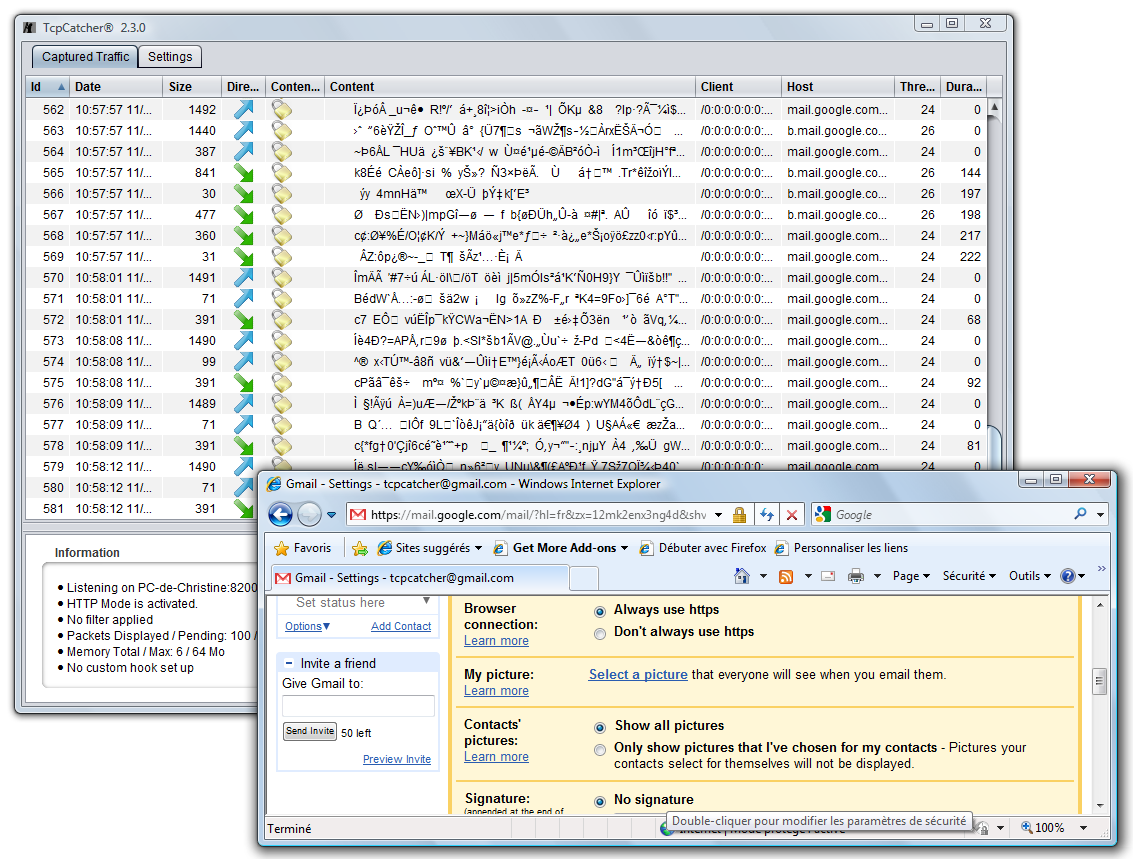Select the No signature radio button
Image resolution: width=1133 pixels, height=859 pixels.
600,801
